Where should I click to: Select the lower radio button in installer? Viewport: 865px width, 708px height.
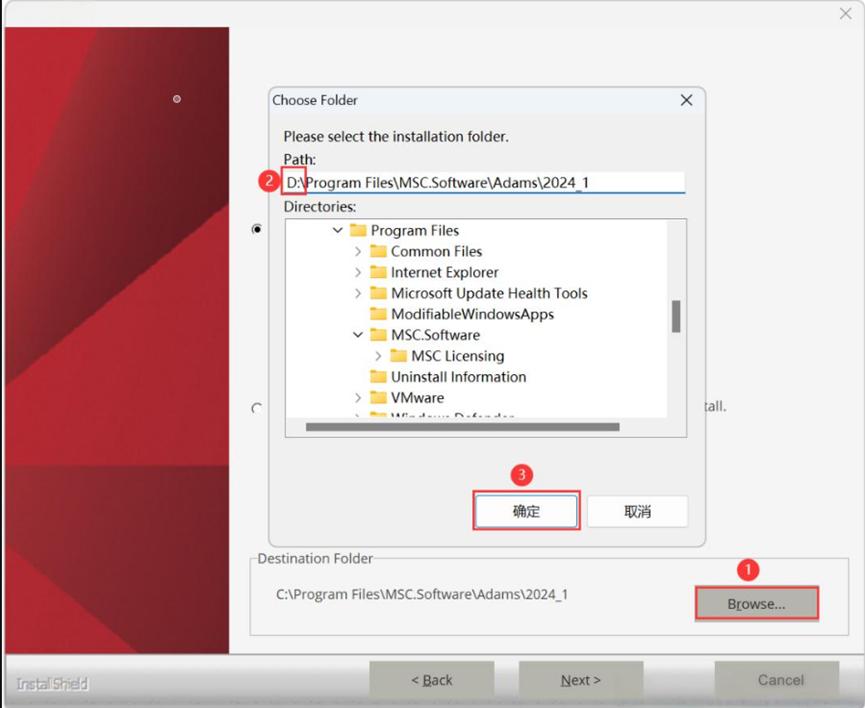(257, 408)
